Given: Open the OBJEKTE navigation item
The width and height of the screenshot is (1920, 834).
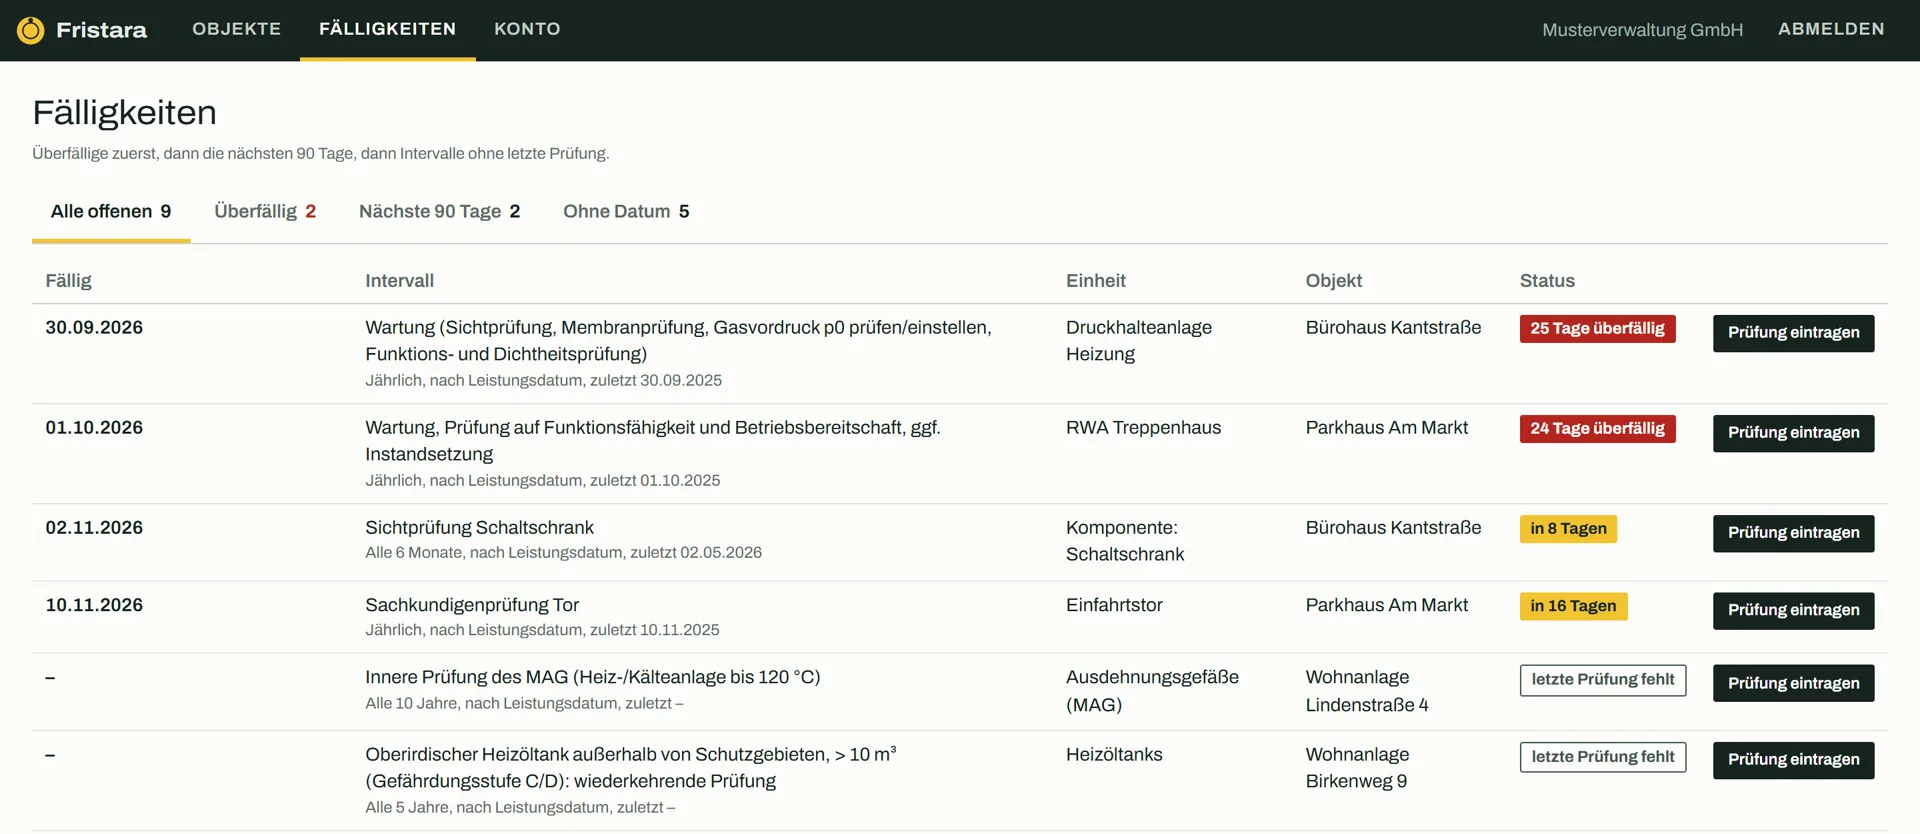Looking at the screenshot, I should click(x=237, y=29).
